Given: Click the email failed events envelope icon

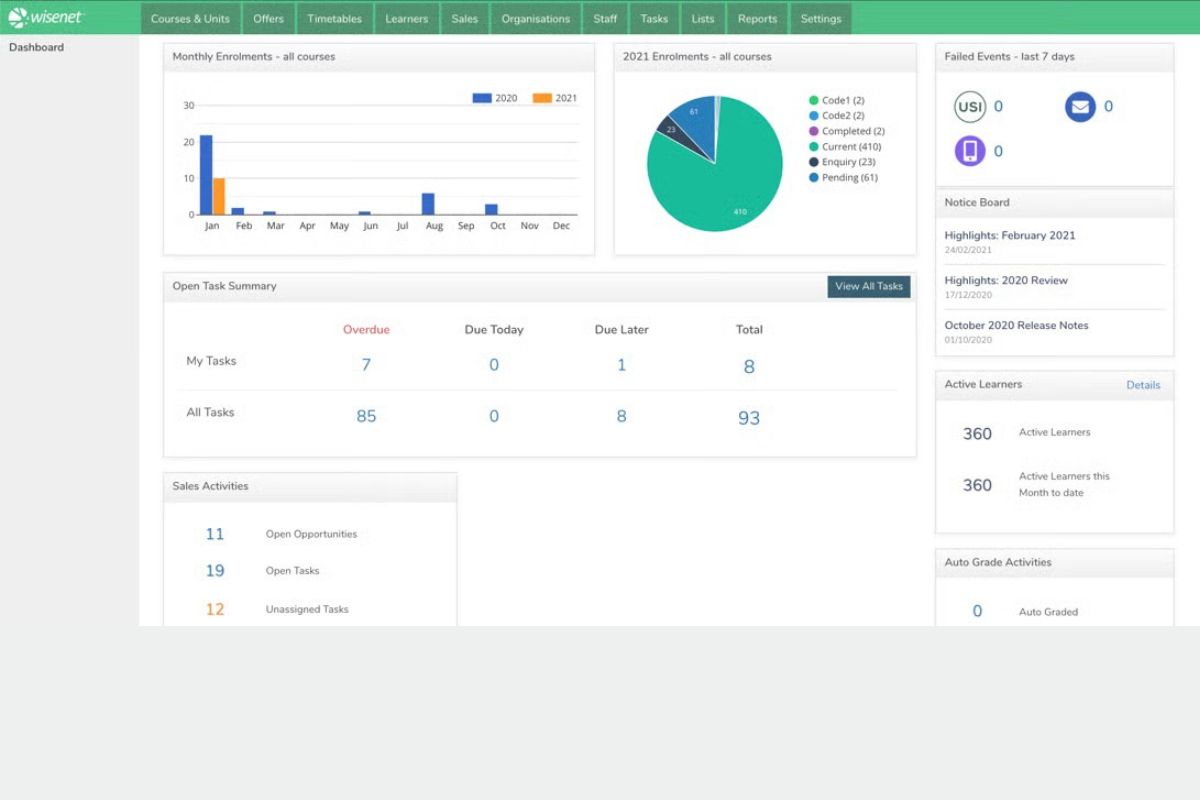Looking at the screenshot, I should (1080, 106).
